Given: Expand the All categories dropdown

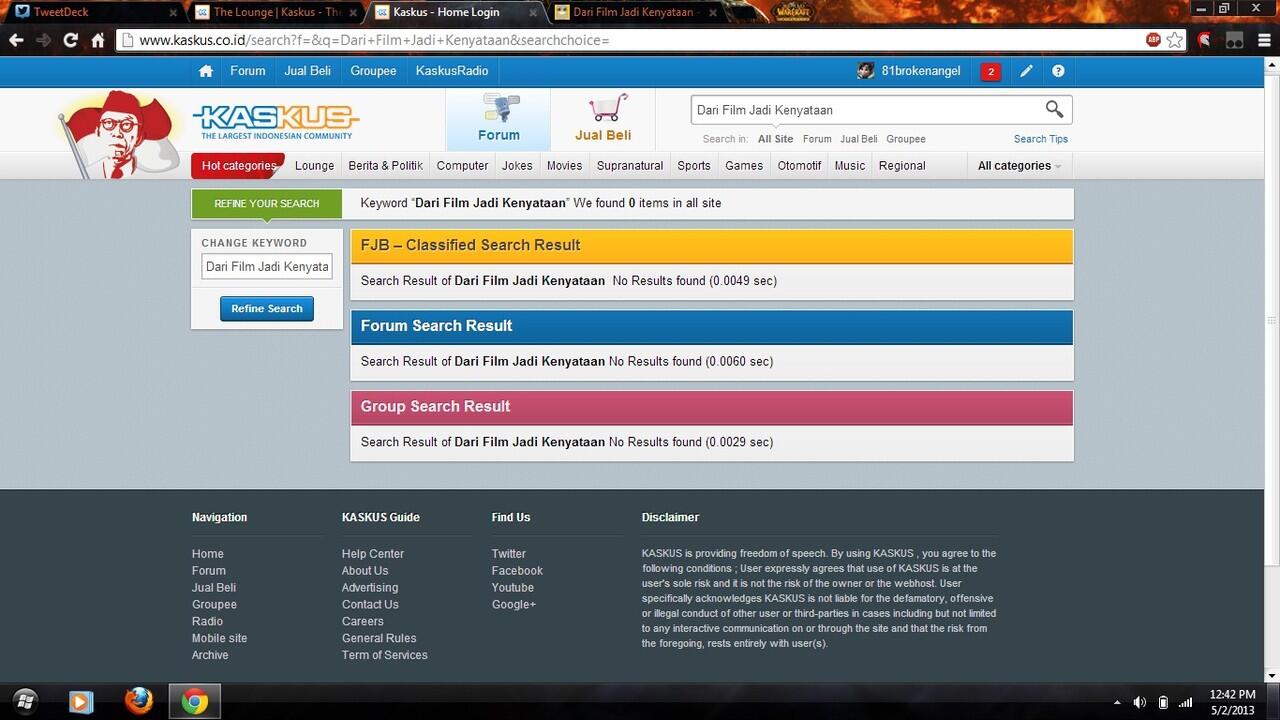Looking at the screenshot, I should (1019, 166).
